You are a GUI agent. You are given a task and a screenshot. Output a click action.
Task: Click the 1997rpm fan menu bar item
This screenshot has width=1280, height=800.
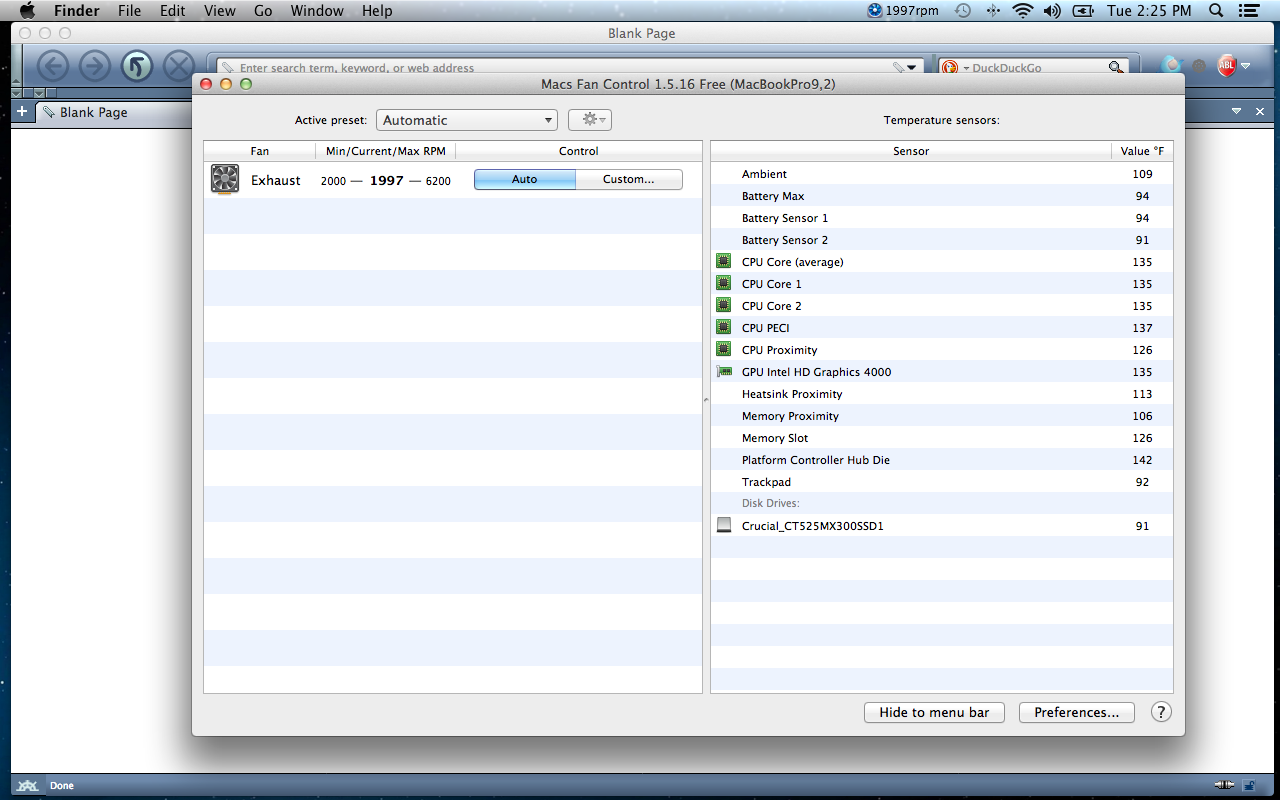pos(904,11)
